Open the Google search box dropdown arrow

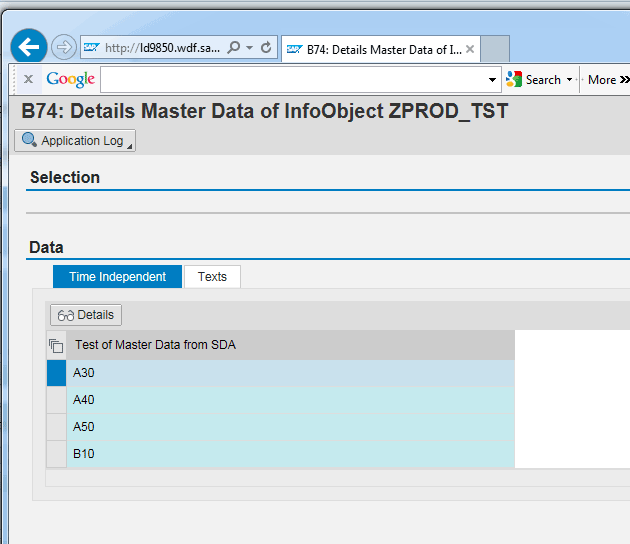[x=493, y=80]
